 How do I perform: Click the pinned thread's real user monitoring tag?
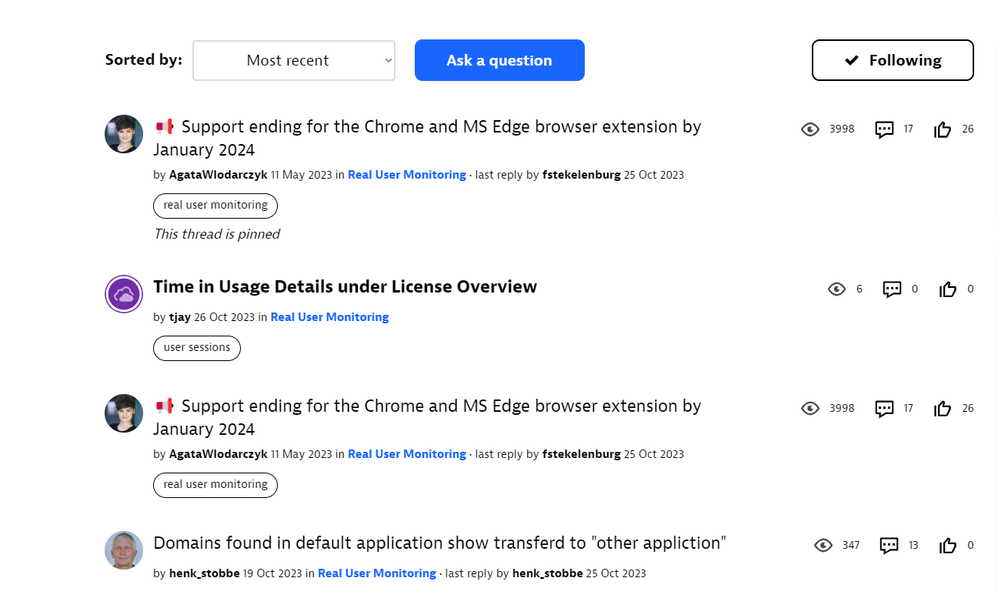click(x=215, y=205)
